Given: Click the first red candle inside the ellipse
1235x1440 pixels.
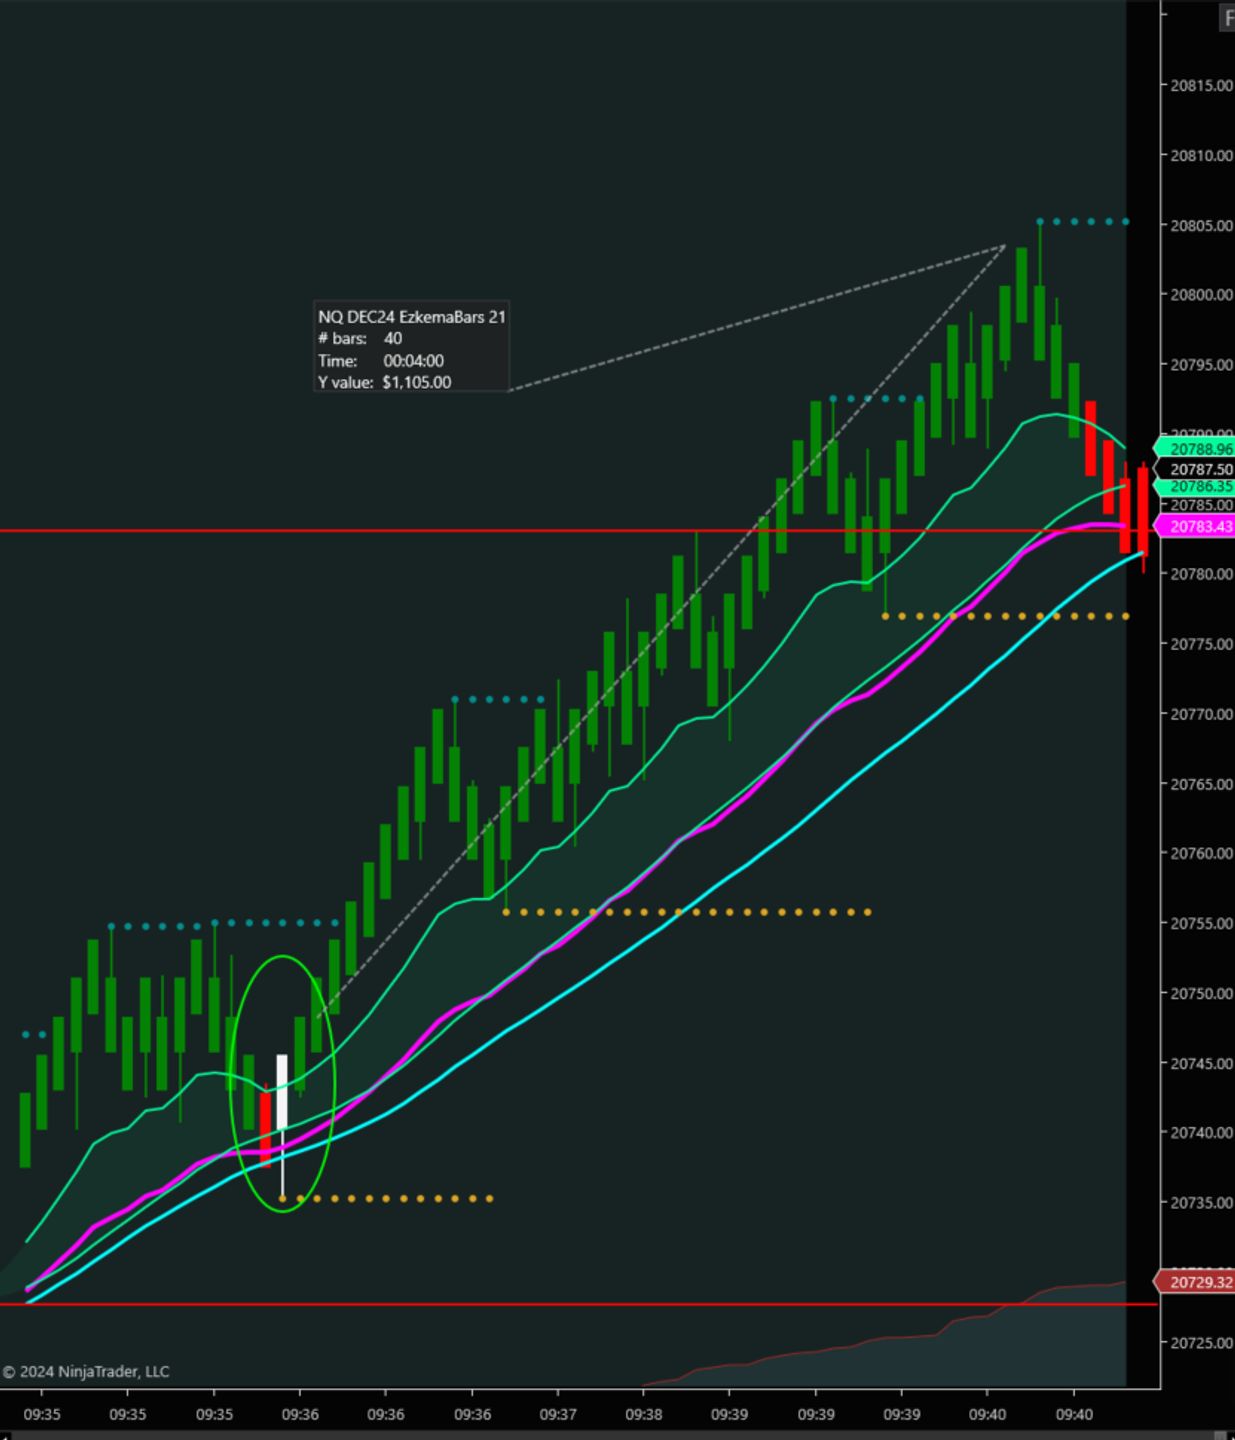Looking at the screenshot, I should coord(265,1127).
